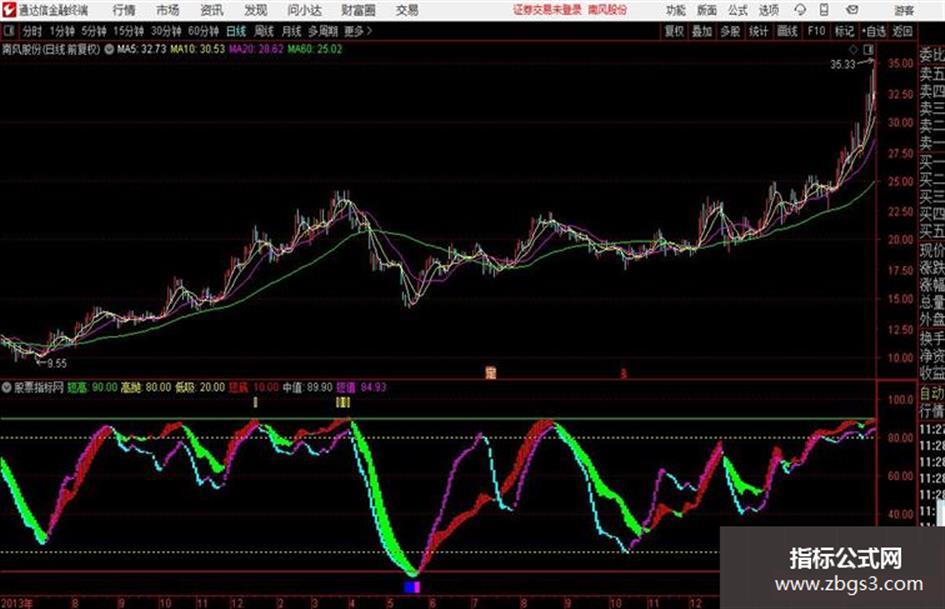Open the 资讯 menu
Image resolution: width=945 pixels, height=609 pixels.
[212, 10]
